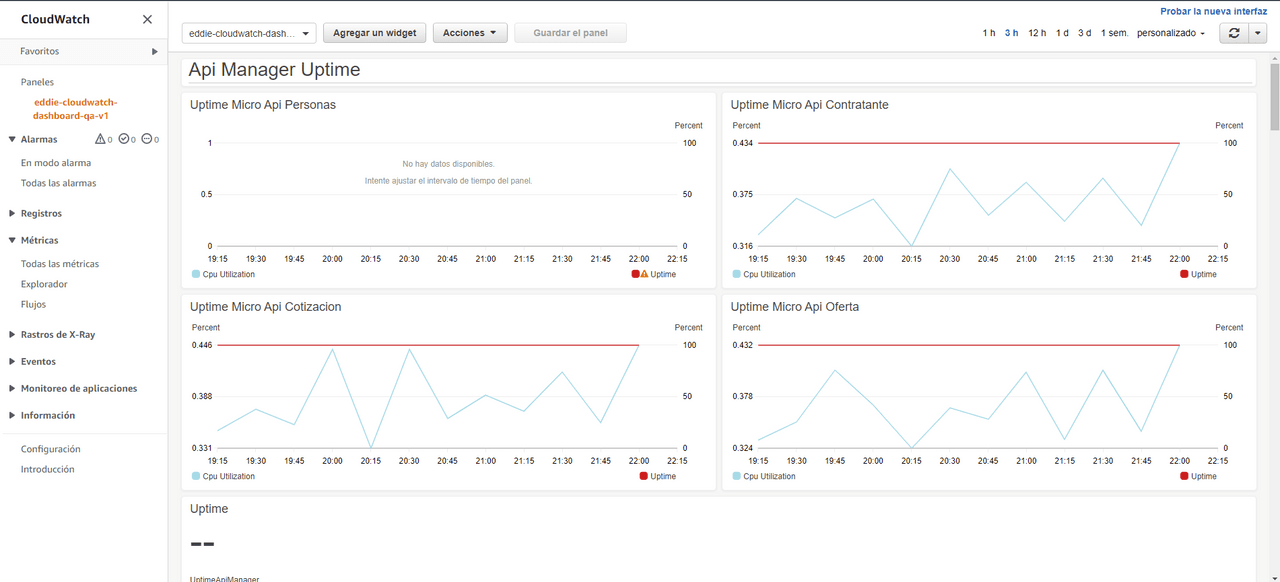The image size is (1280, 582).
Task: Open the dashboard selector dropdown
Action: (x=249, y=33)
